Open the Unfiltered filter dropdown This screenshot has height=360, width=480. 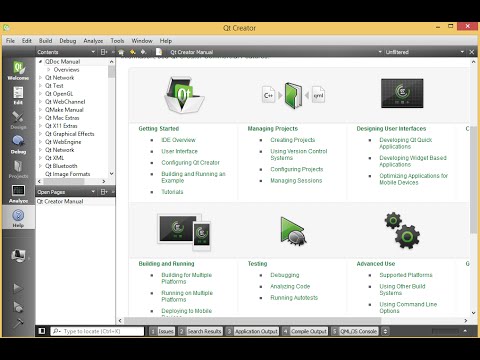[x=462, y=52]
